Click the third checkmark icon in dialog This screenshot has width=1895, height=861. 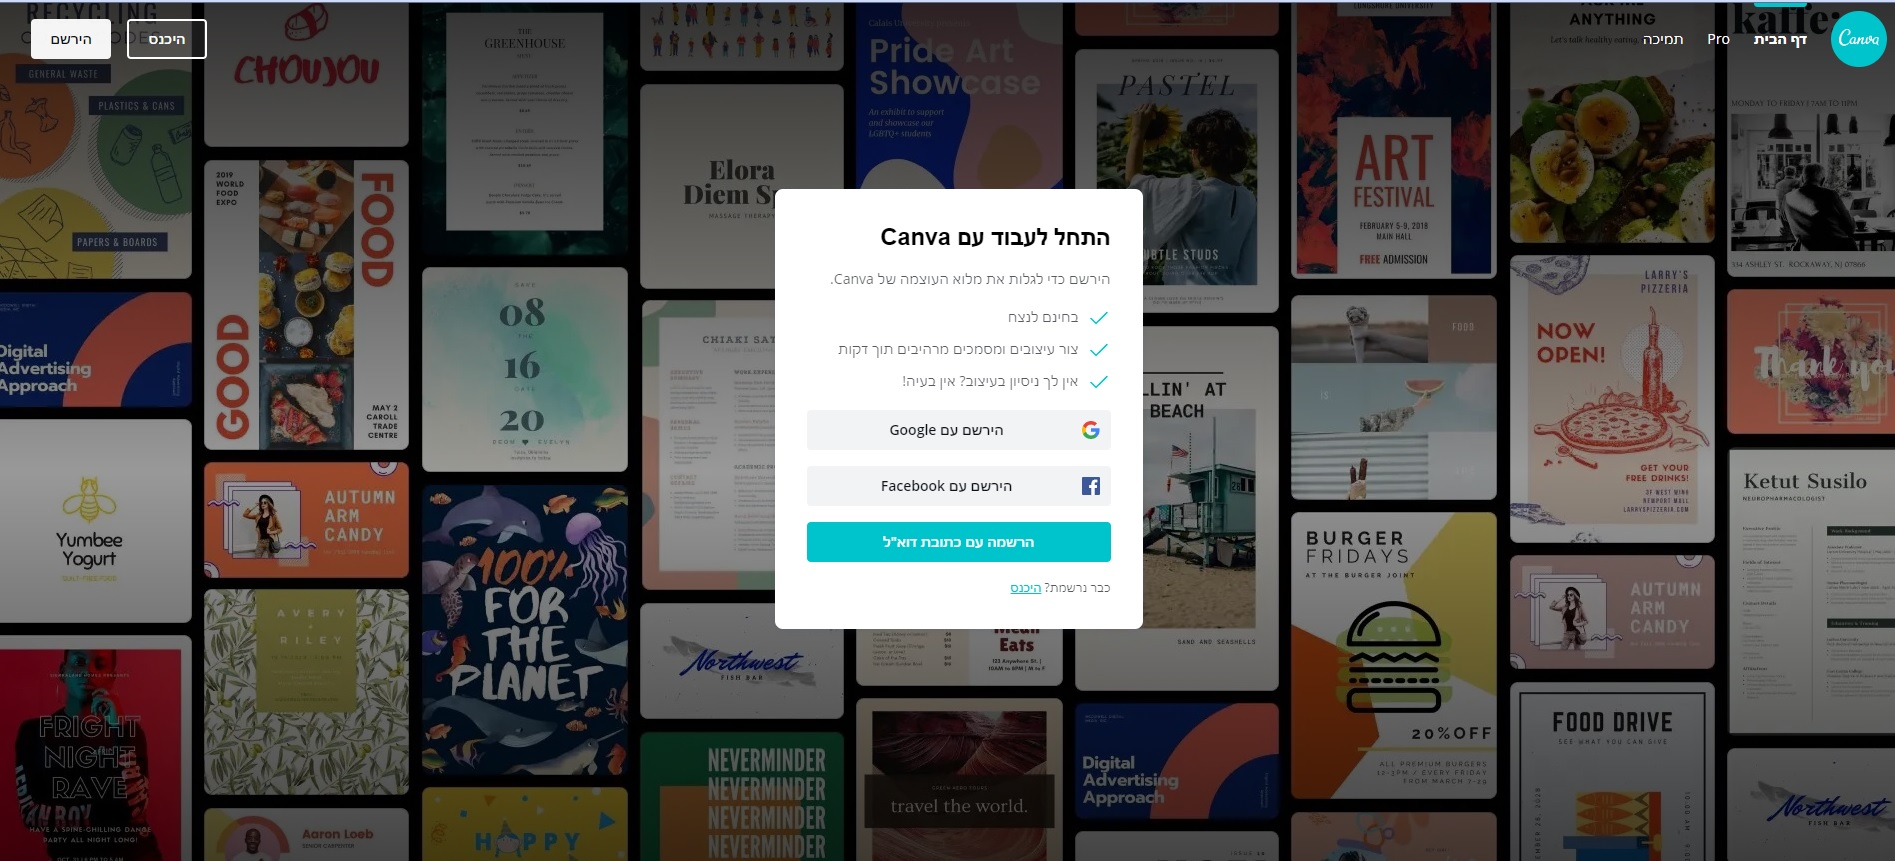coord(1098,382)
